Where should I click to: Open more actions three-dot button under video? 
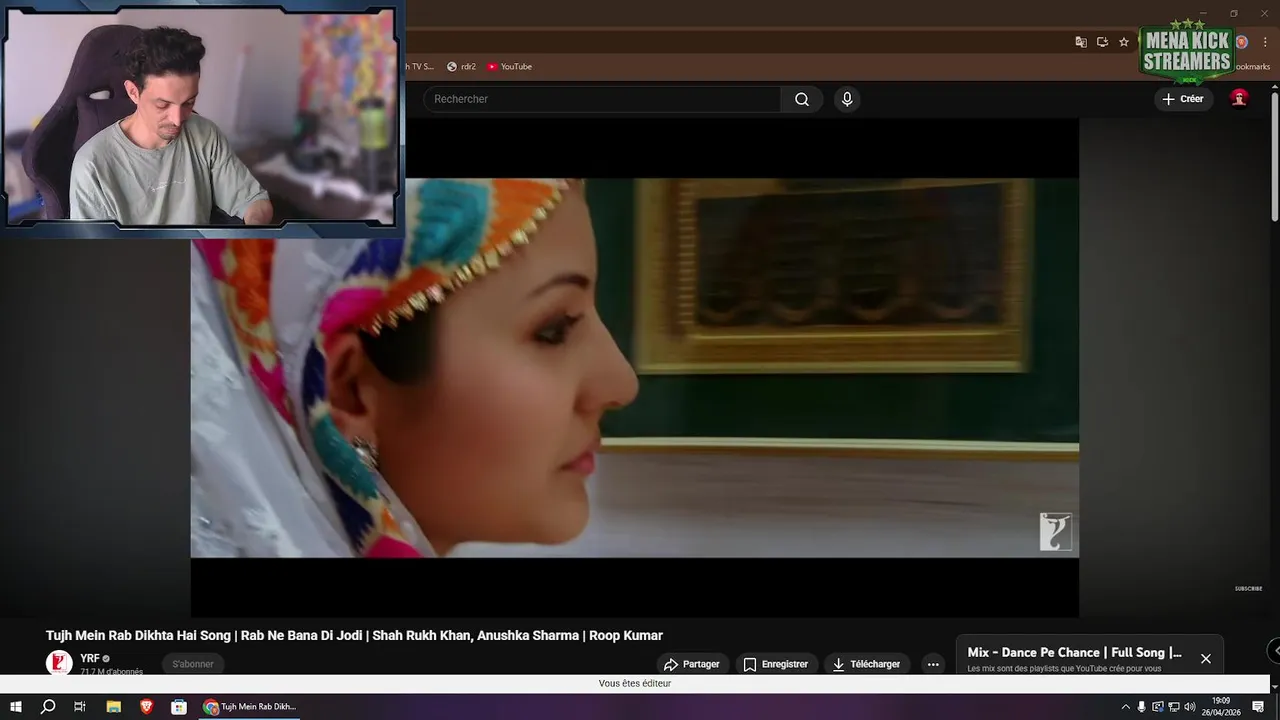(933, 664)
